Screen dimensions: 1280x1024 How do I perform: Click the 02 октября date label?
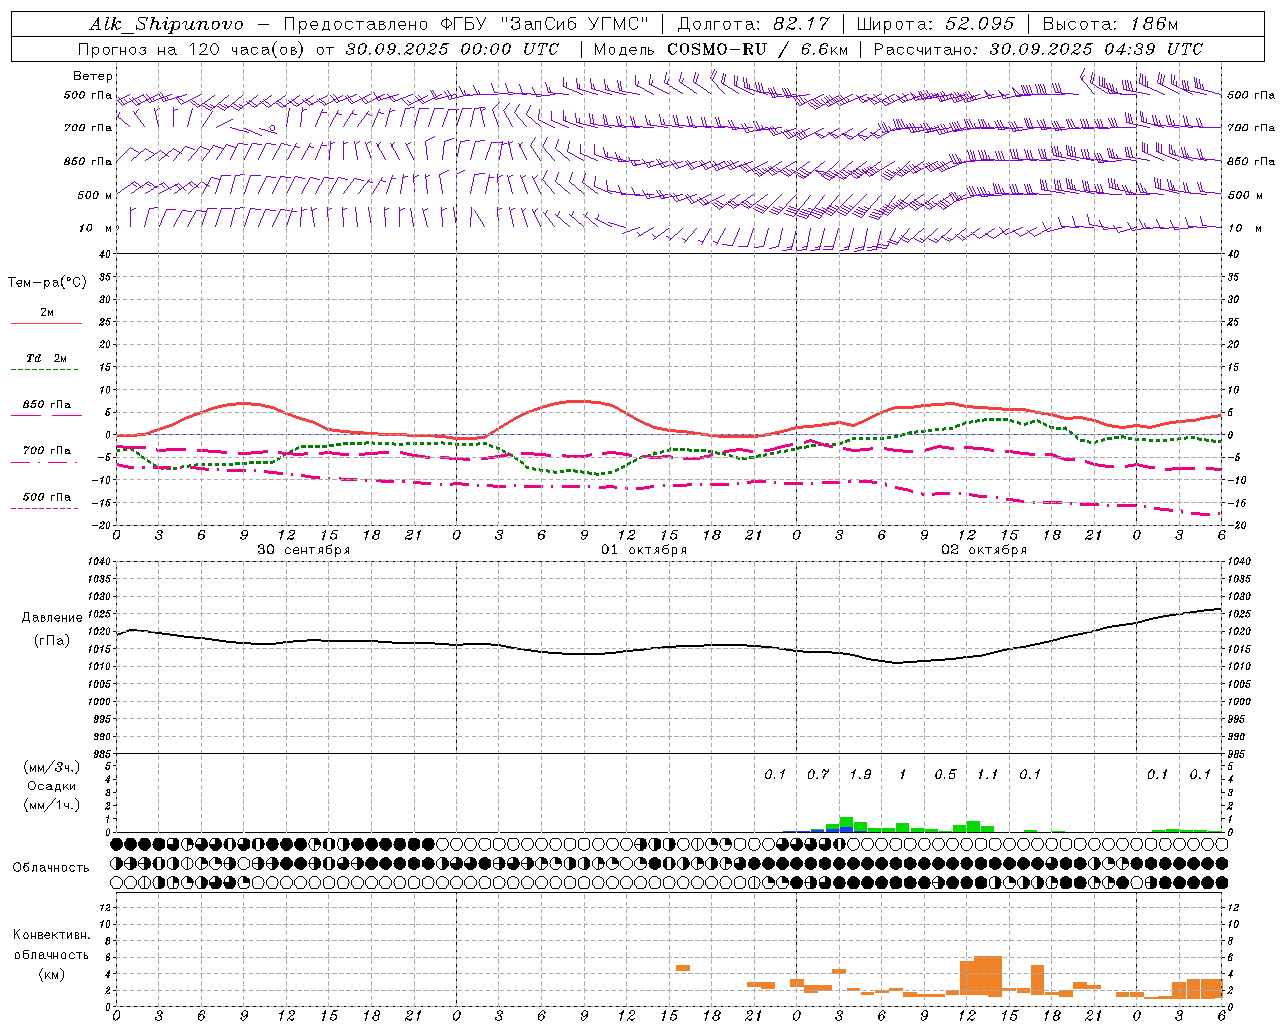point(984,550)
